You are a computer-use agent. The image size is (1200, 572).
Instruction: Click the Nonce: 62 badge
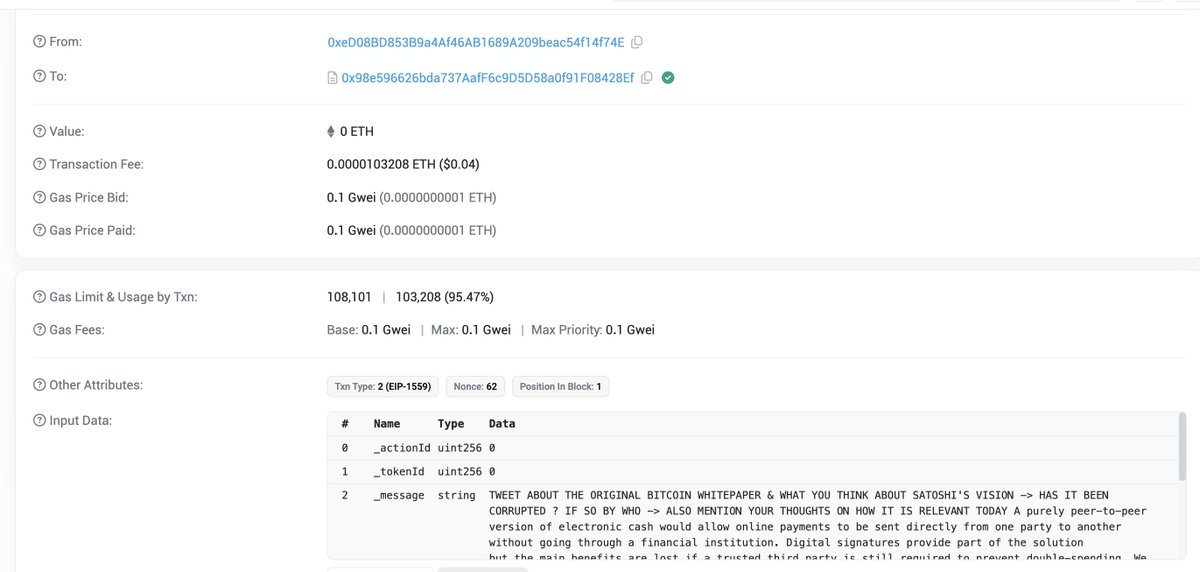click(475, 386)
